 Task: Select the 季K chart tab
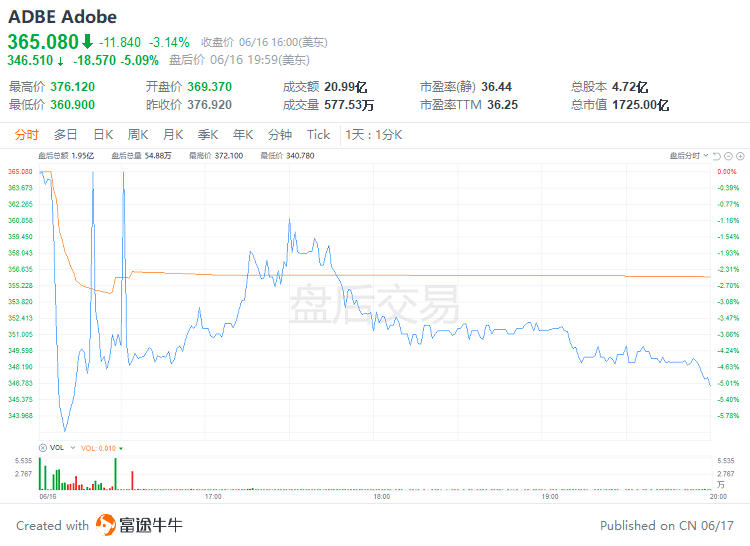(208, 135)
